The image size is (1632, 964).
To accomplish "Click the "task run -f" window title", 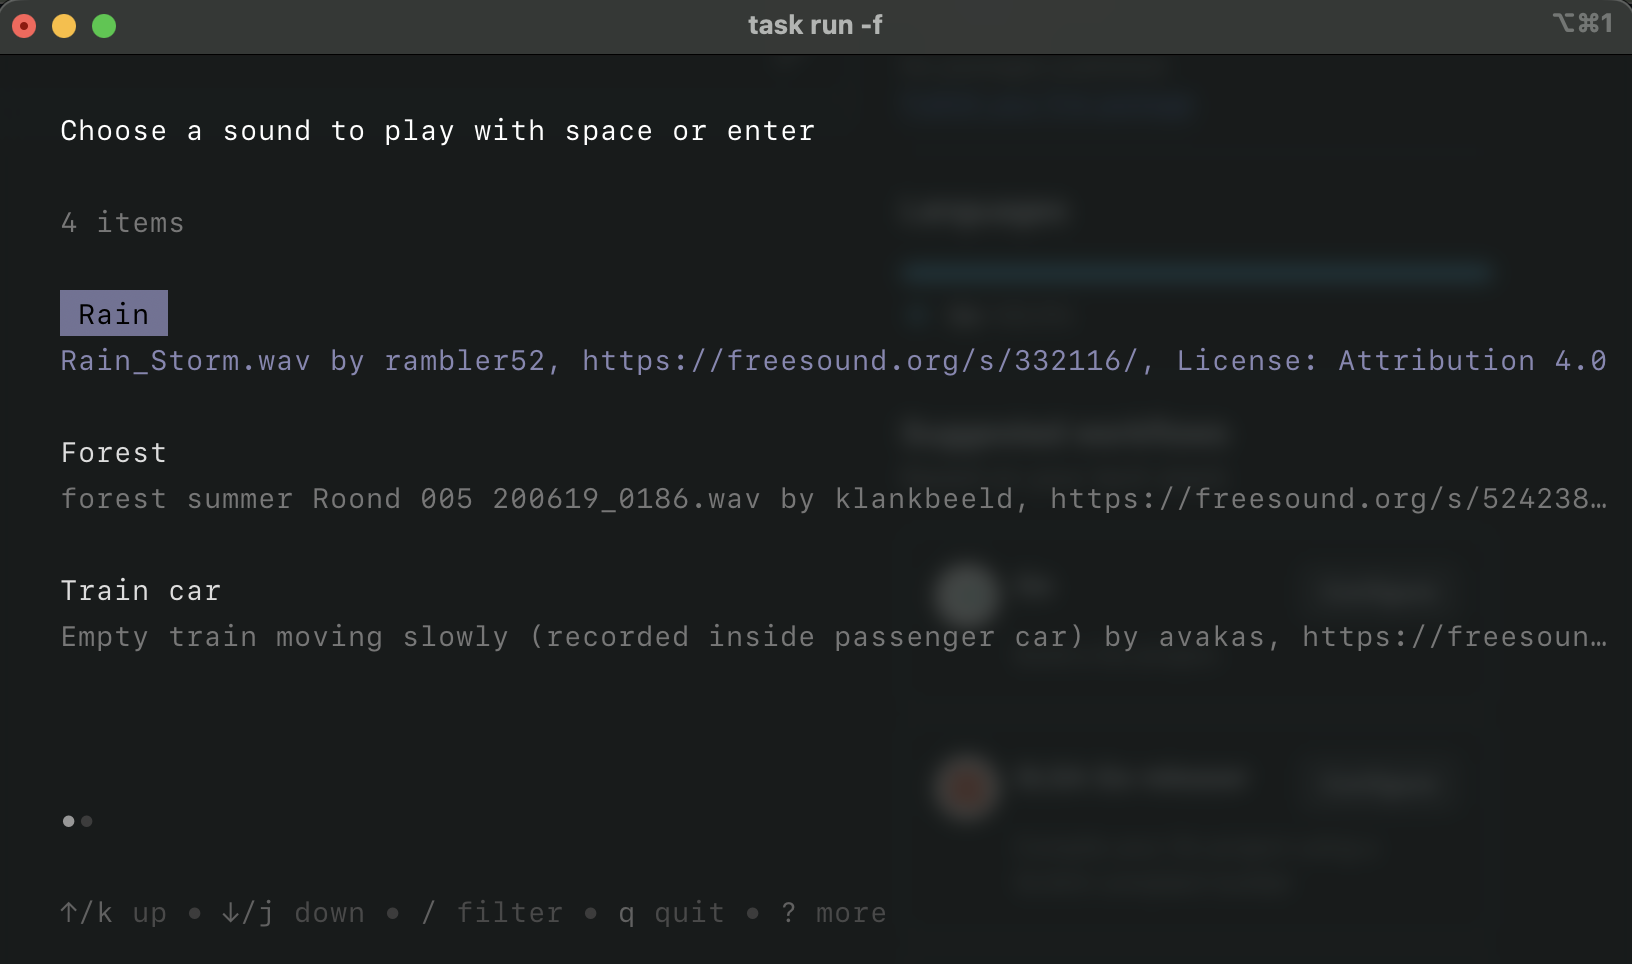I will click(x=815, y=25).
